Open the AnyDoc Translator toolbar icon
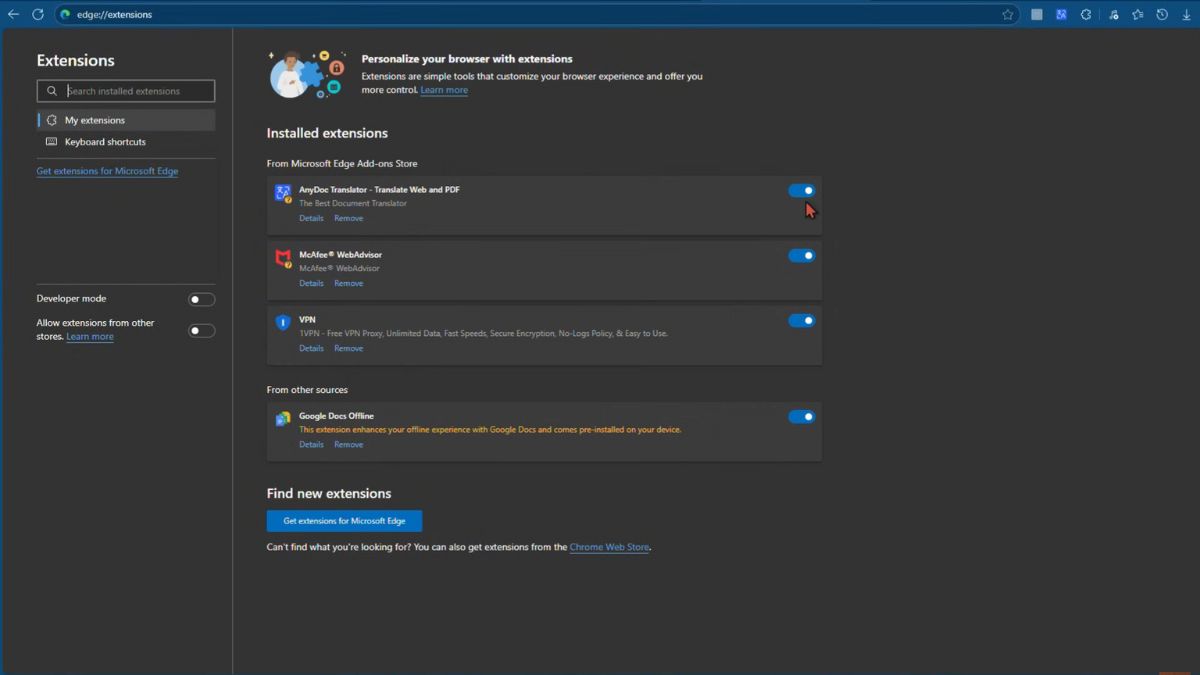The height and width of the screenshot is (675, 1200). click(1061, 14)
